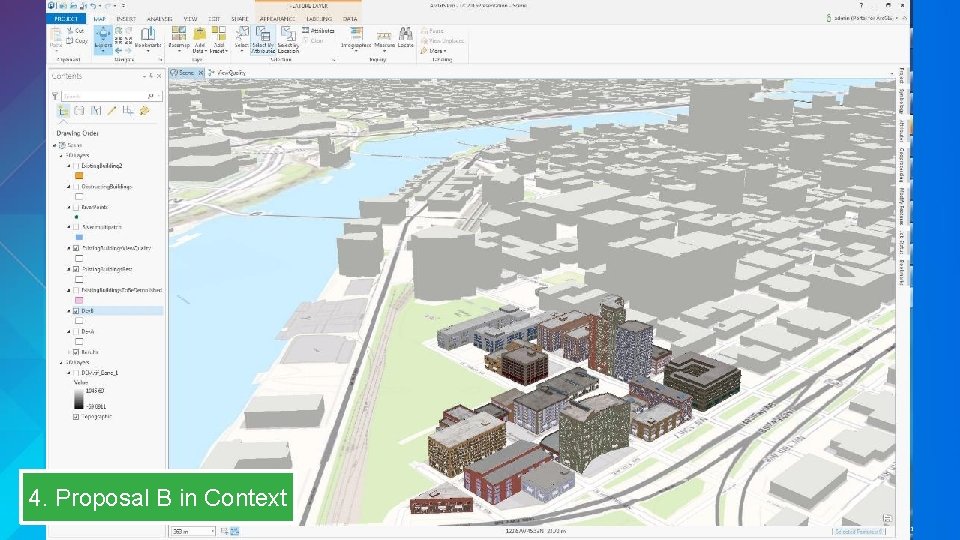Open the Explore tool dropdown arrow

click(x=103, y=51)
